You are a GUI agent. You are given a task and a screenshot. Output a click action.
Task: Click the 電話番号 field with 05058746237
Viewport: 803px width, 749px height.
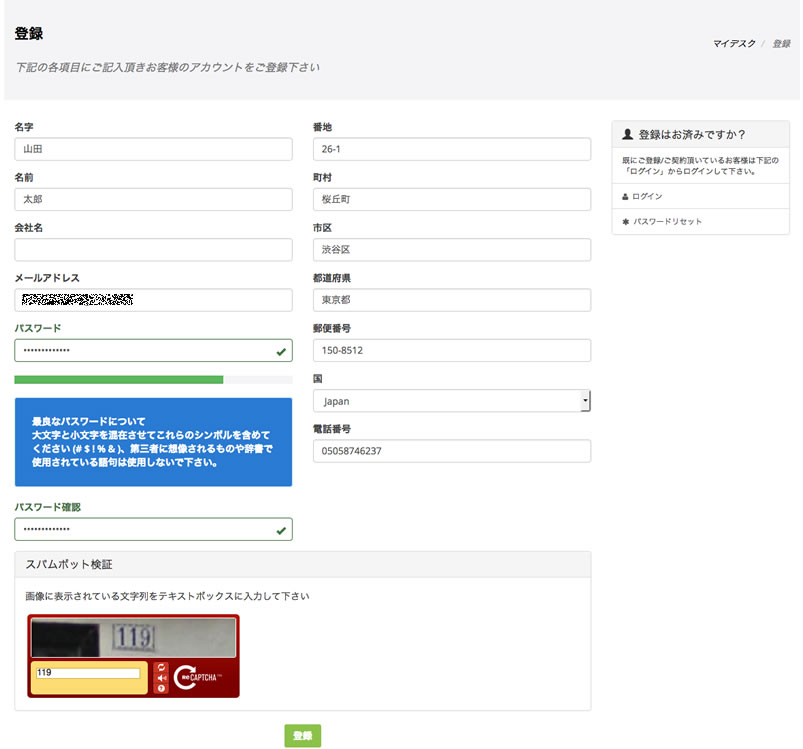(x=451, y=451)
